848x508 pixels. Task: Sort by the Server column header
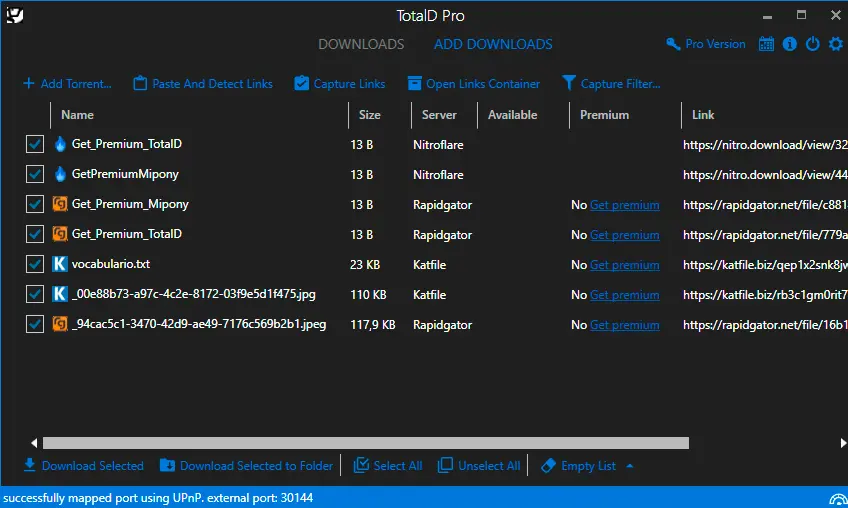point(439,115)
